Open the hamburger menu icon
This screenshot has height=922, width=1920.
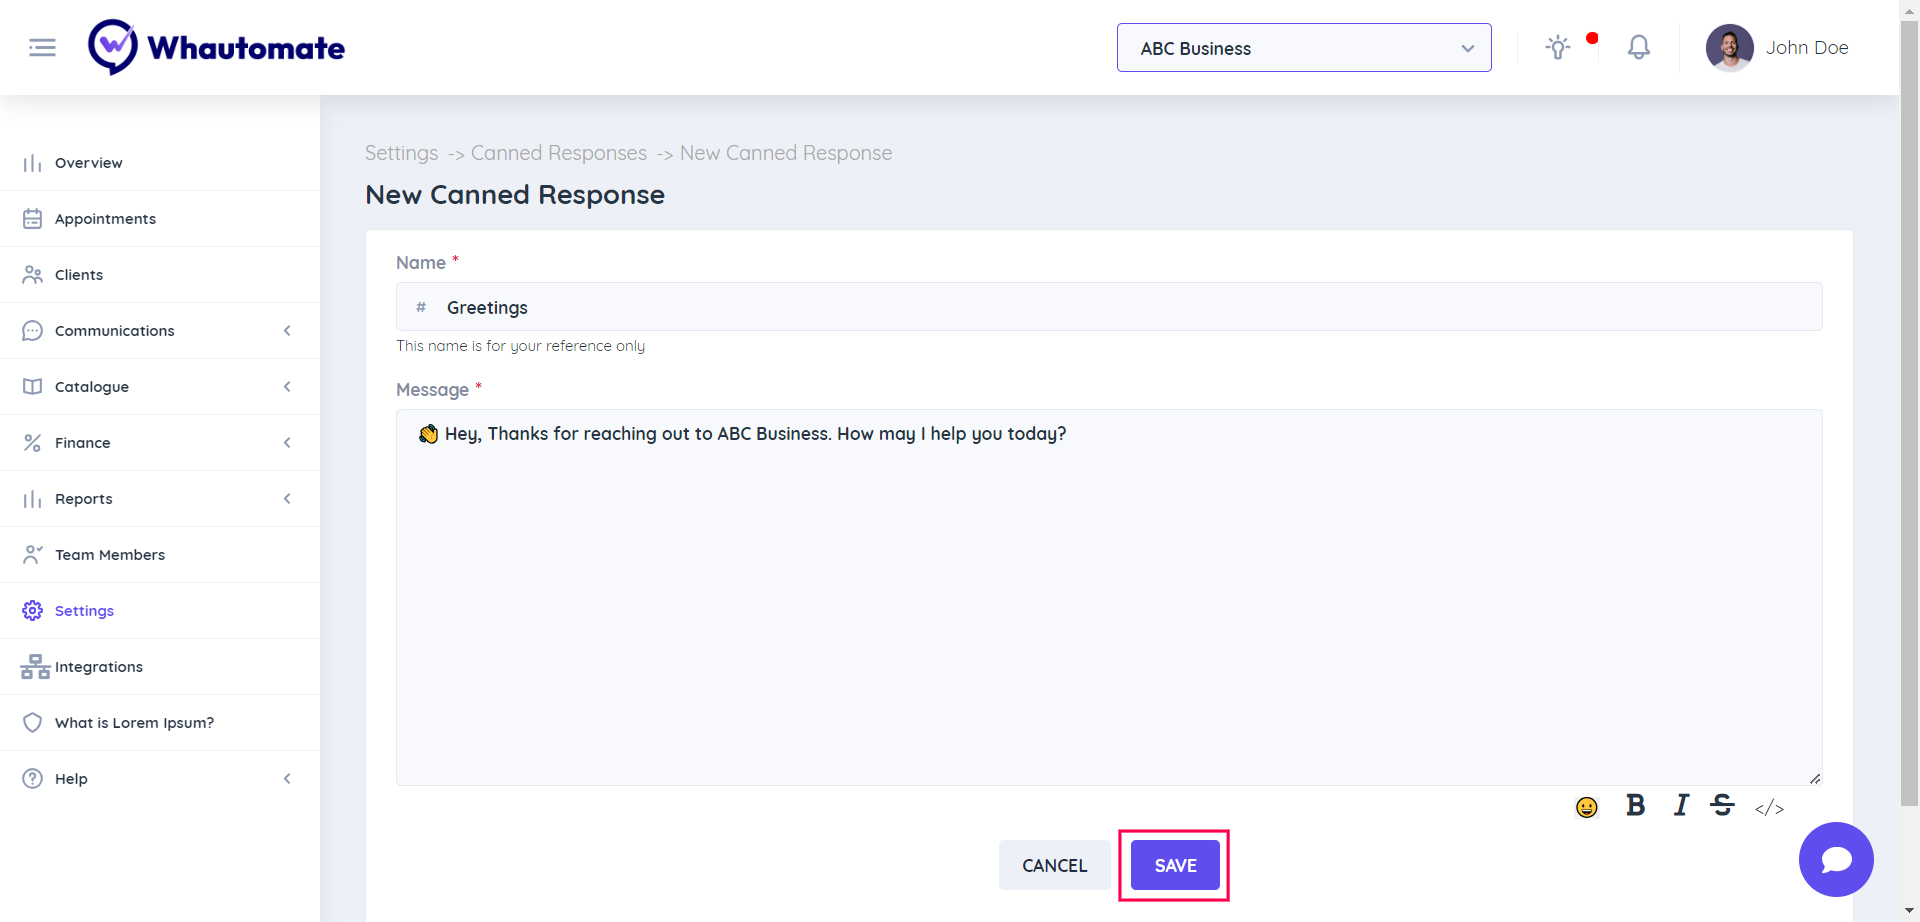click(42, 47)
